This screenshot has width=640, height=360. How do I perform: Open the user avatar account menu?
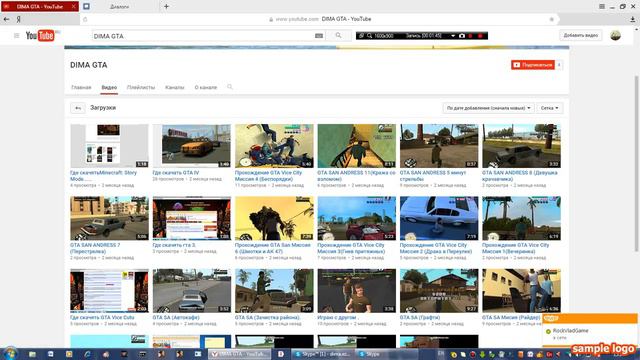pos(615,36)
